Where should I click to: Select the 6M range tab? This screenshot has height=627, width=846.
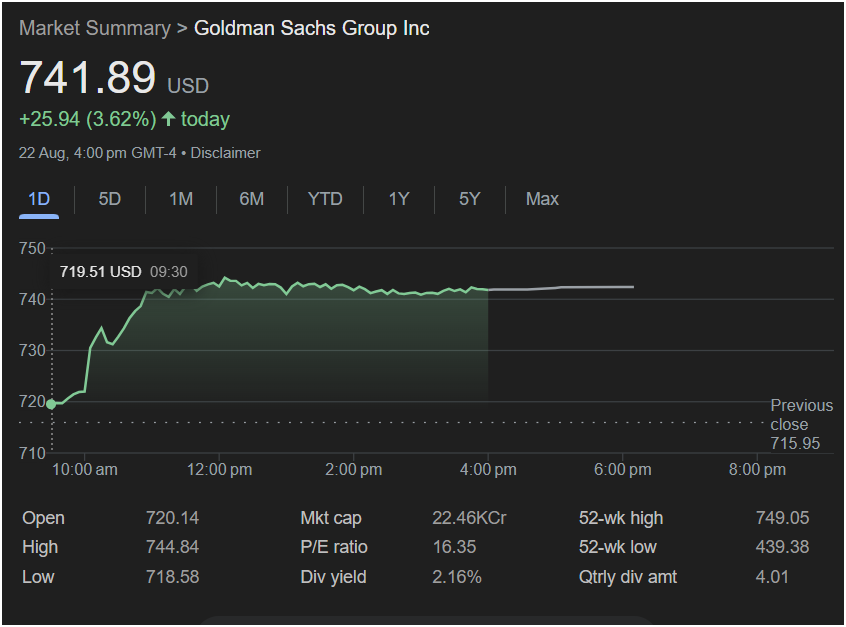tap(251, 199)
